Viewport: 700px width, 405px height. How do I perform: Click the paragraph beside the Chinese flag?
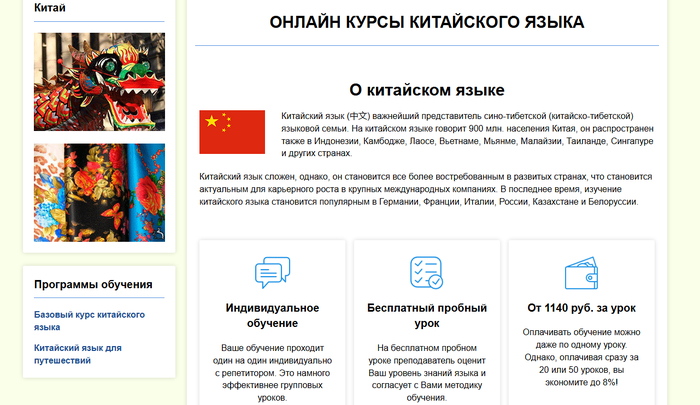pyautogui.click(x=457, y=135)
